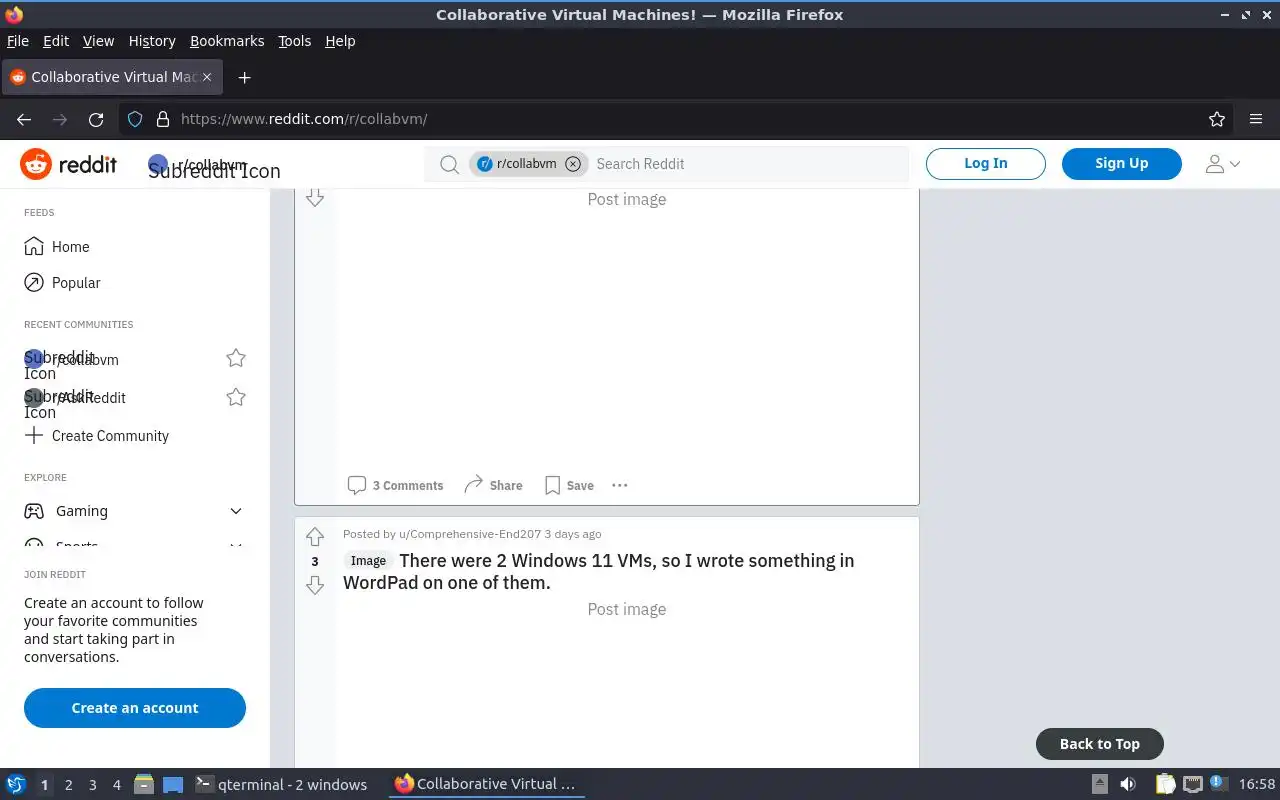Open the taskbar application launcher
1280x800 pixels.
pos(16,785)
